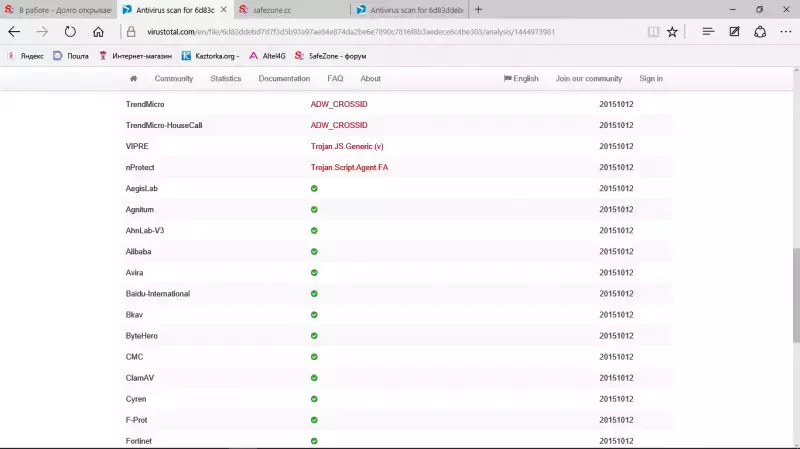Open the browser home page
800x449 pixels.
point(98,32)
